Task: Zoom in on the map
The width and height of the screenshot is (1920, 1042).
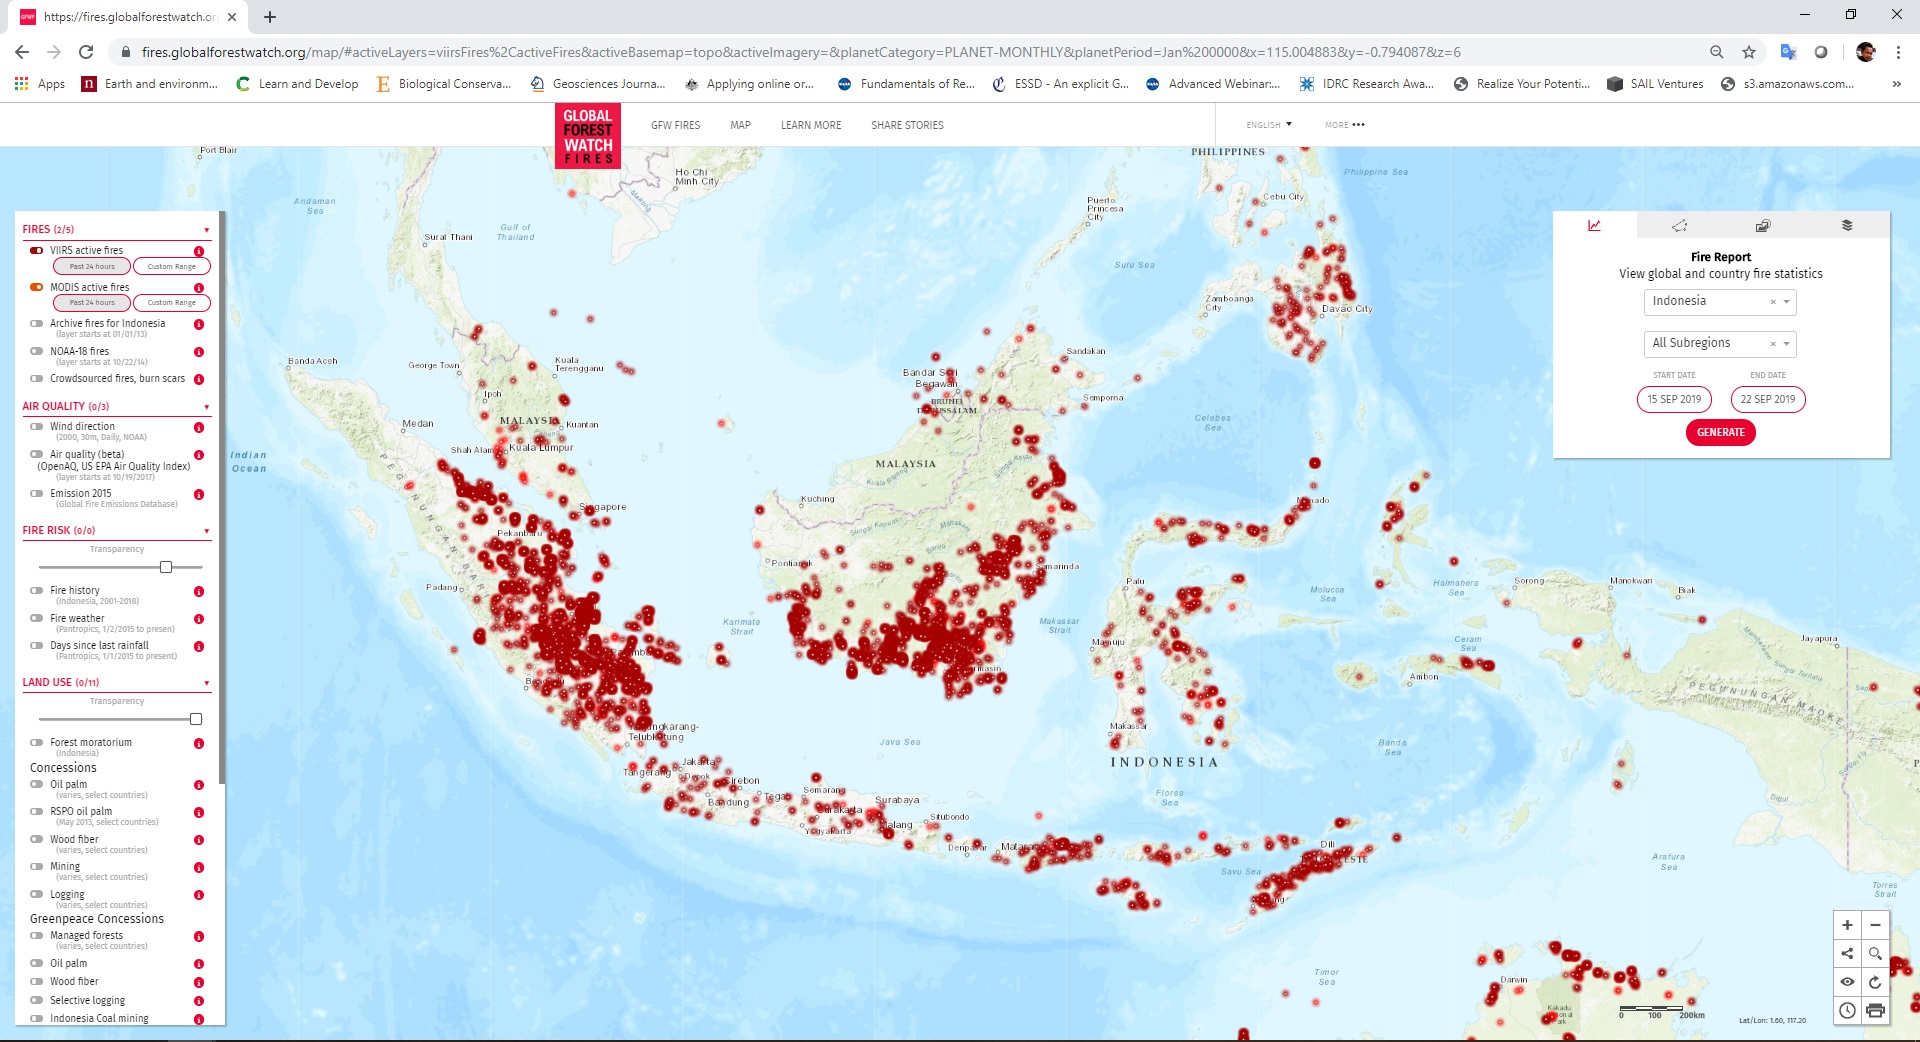Action: [x=1847, y=925]
